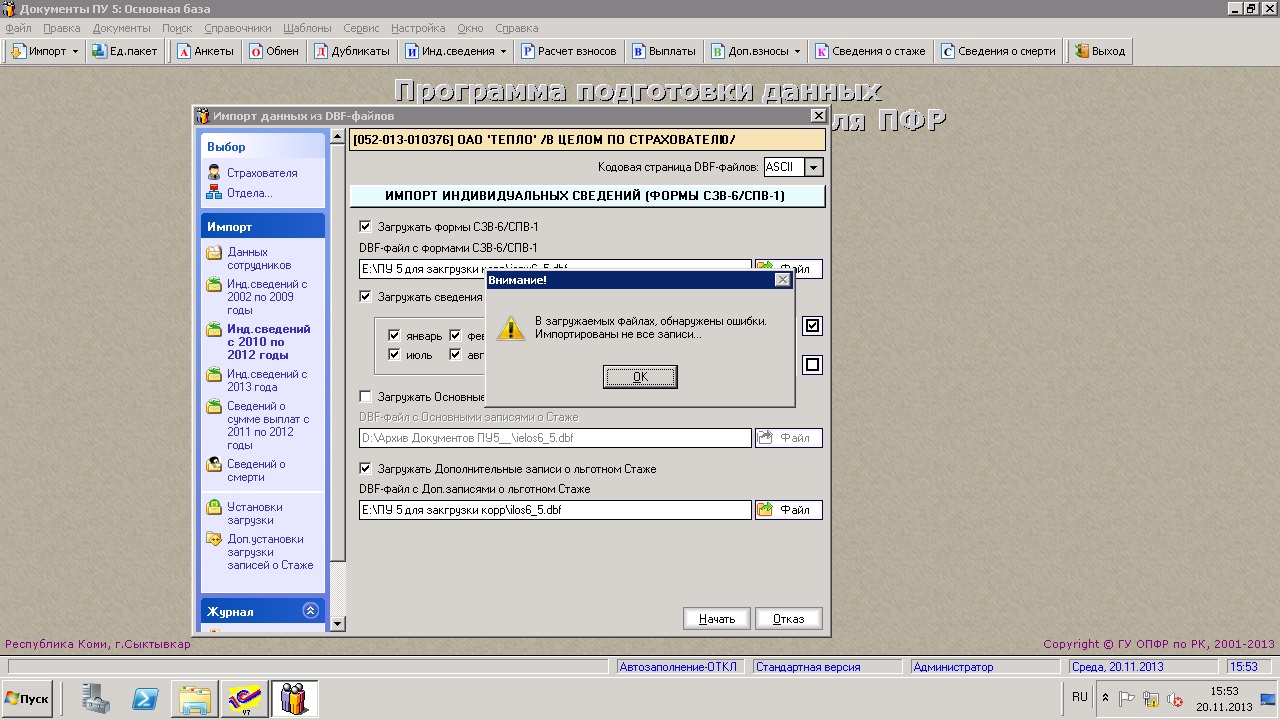Screen dimensions: 1280x720
Task: Click the Расчет взносов toolbar icon
Action: 570,51
